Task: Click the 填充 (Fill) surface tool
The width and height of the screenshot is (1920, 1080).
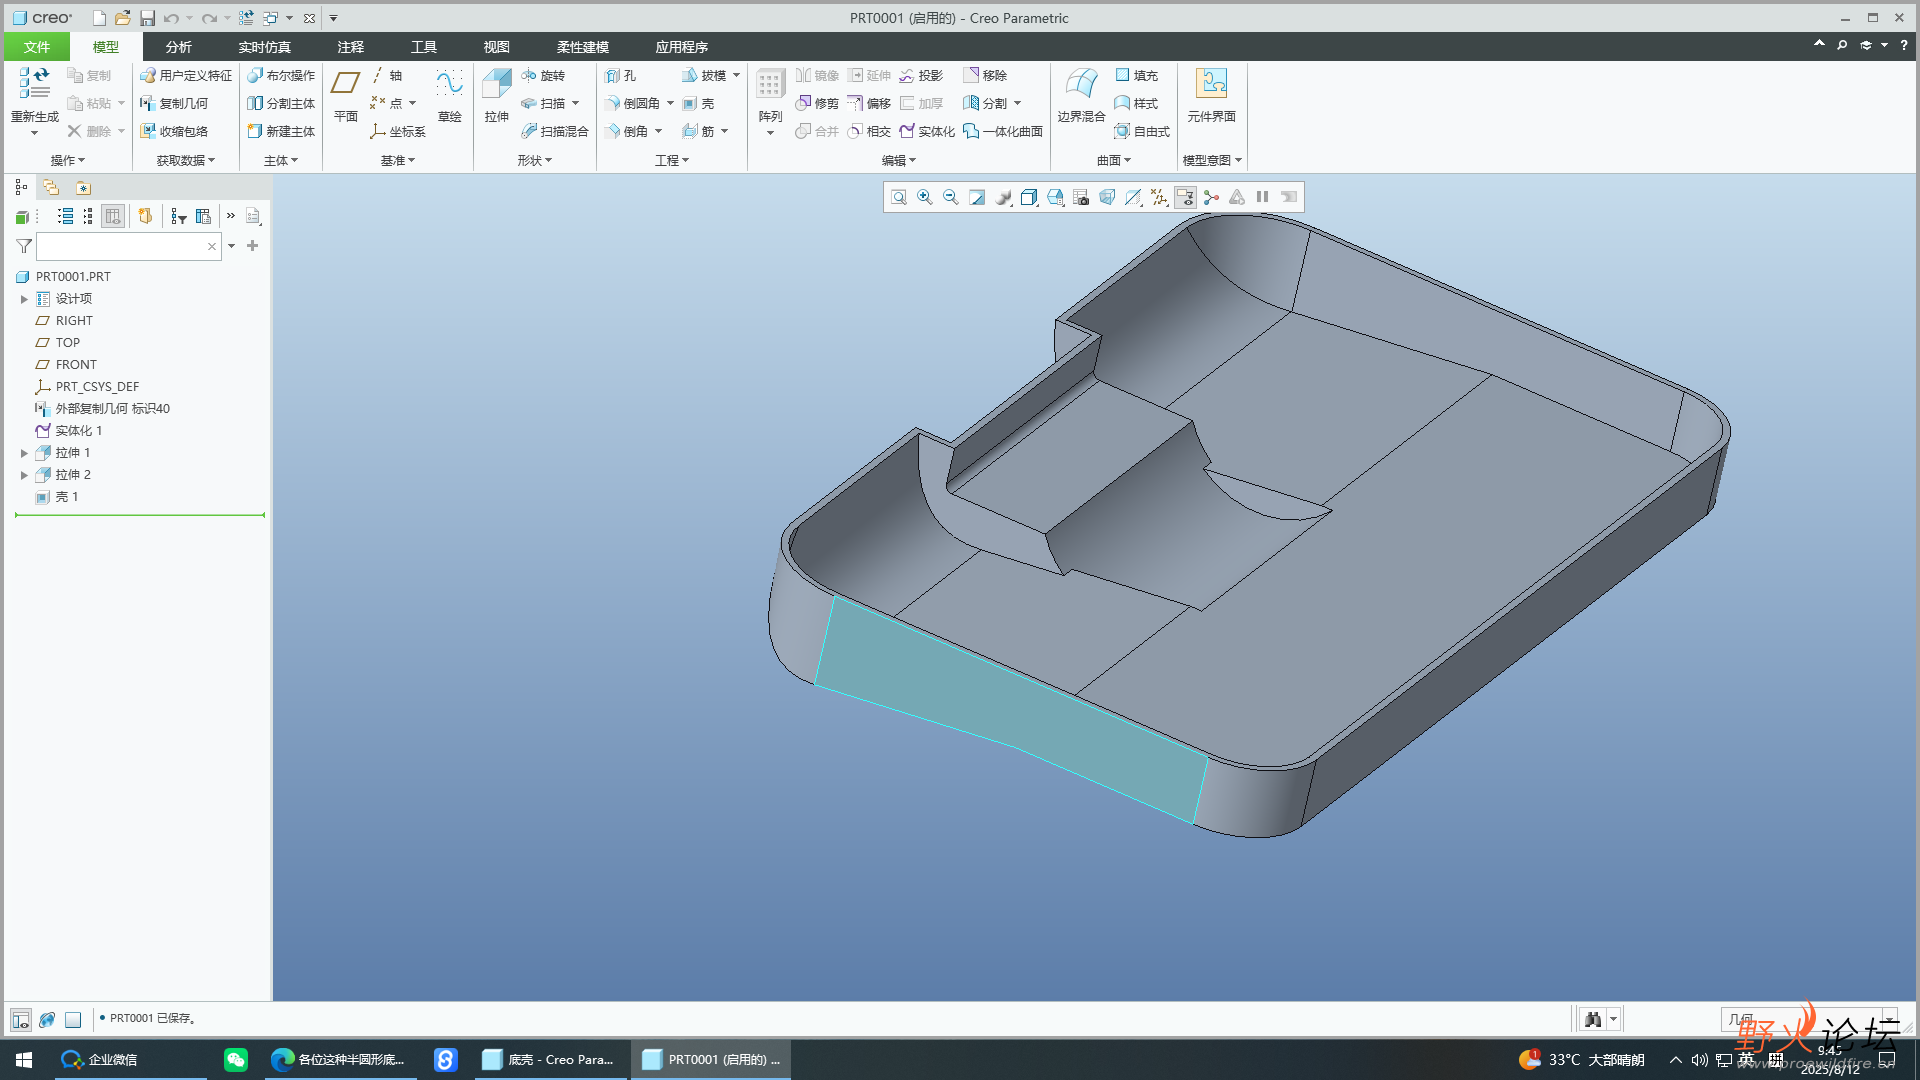Action: tap(1136, 75)
